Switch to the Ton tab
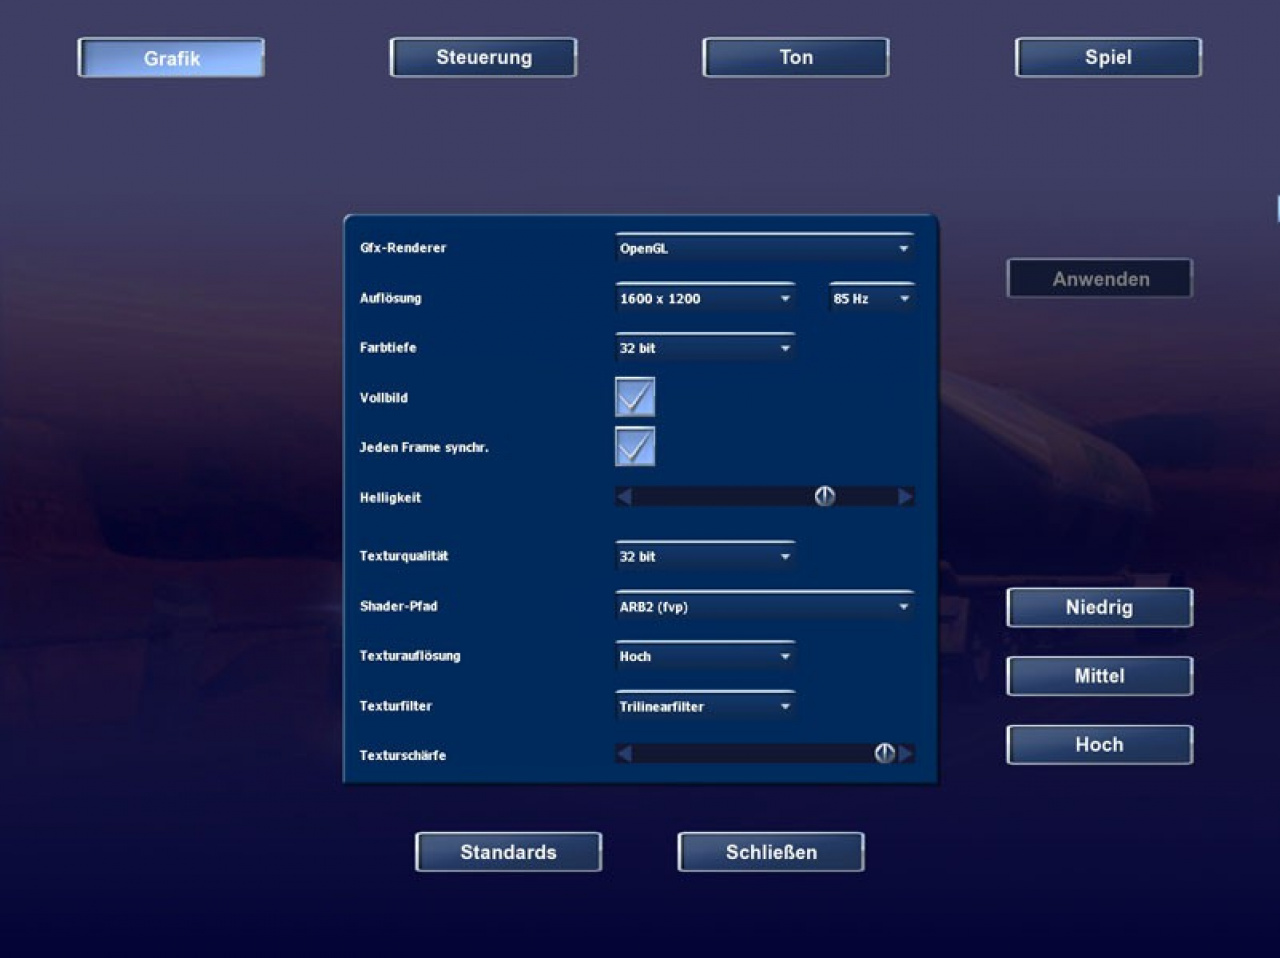1280x958 pixels. click(x=796, y=57)
